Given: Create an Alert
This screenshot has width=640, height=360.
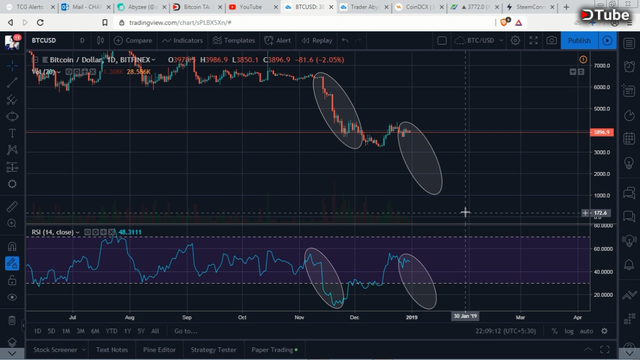Looking at the screenshot, I should [x=278, y=40].
